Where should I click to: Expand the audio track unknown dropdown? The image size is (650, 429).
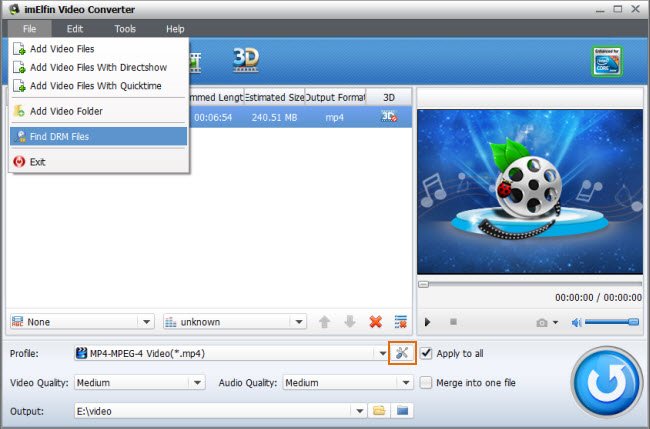tap(299, 322)
